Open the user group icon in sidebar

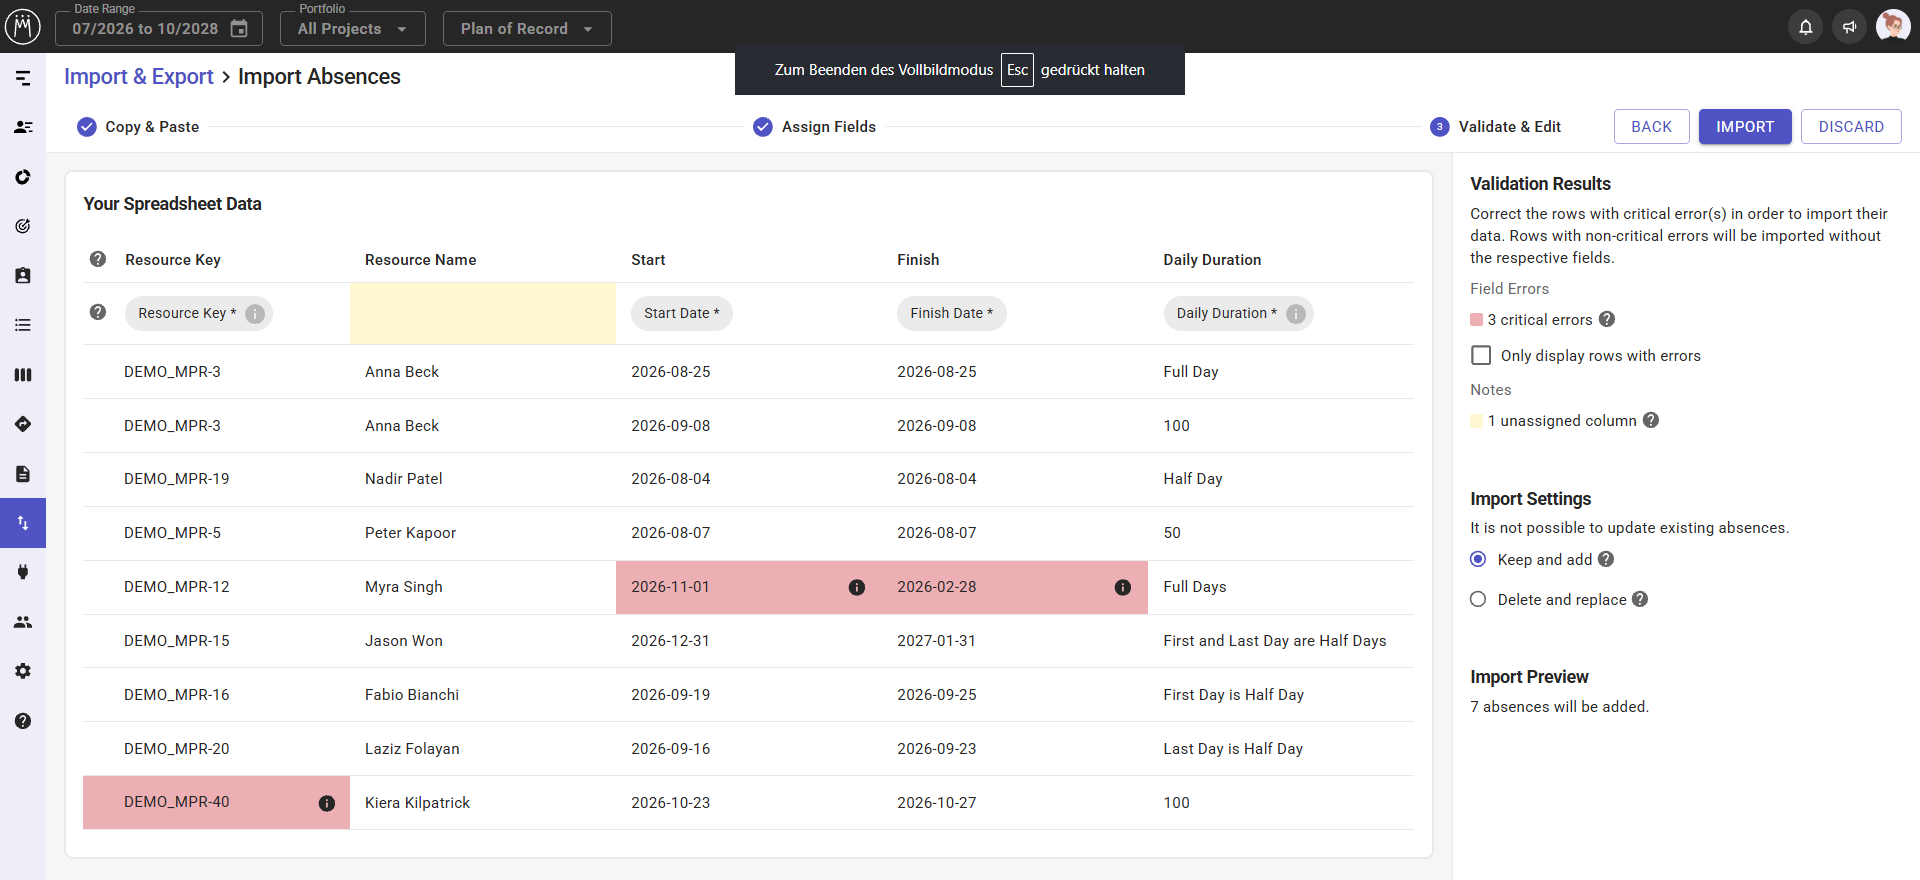[x=23, y=622]
